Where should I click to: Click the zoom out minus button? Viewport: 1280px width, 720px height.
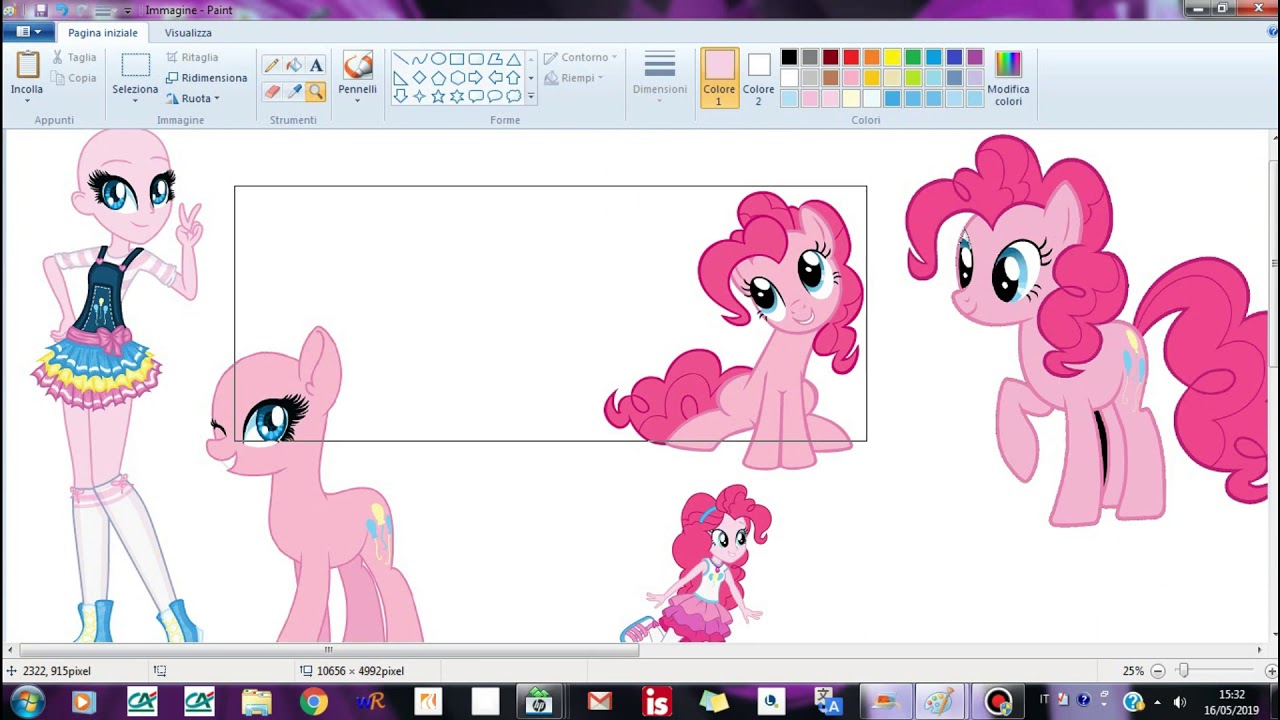1158,671
